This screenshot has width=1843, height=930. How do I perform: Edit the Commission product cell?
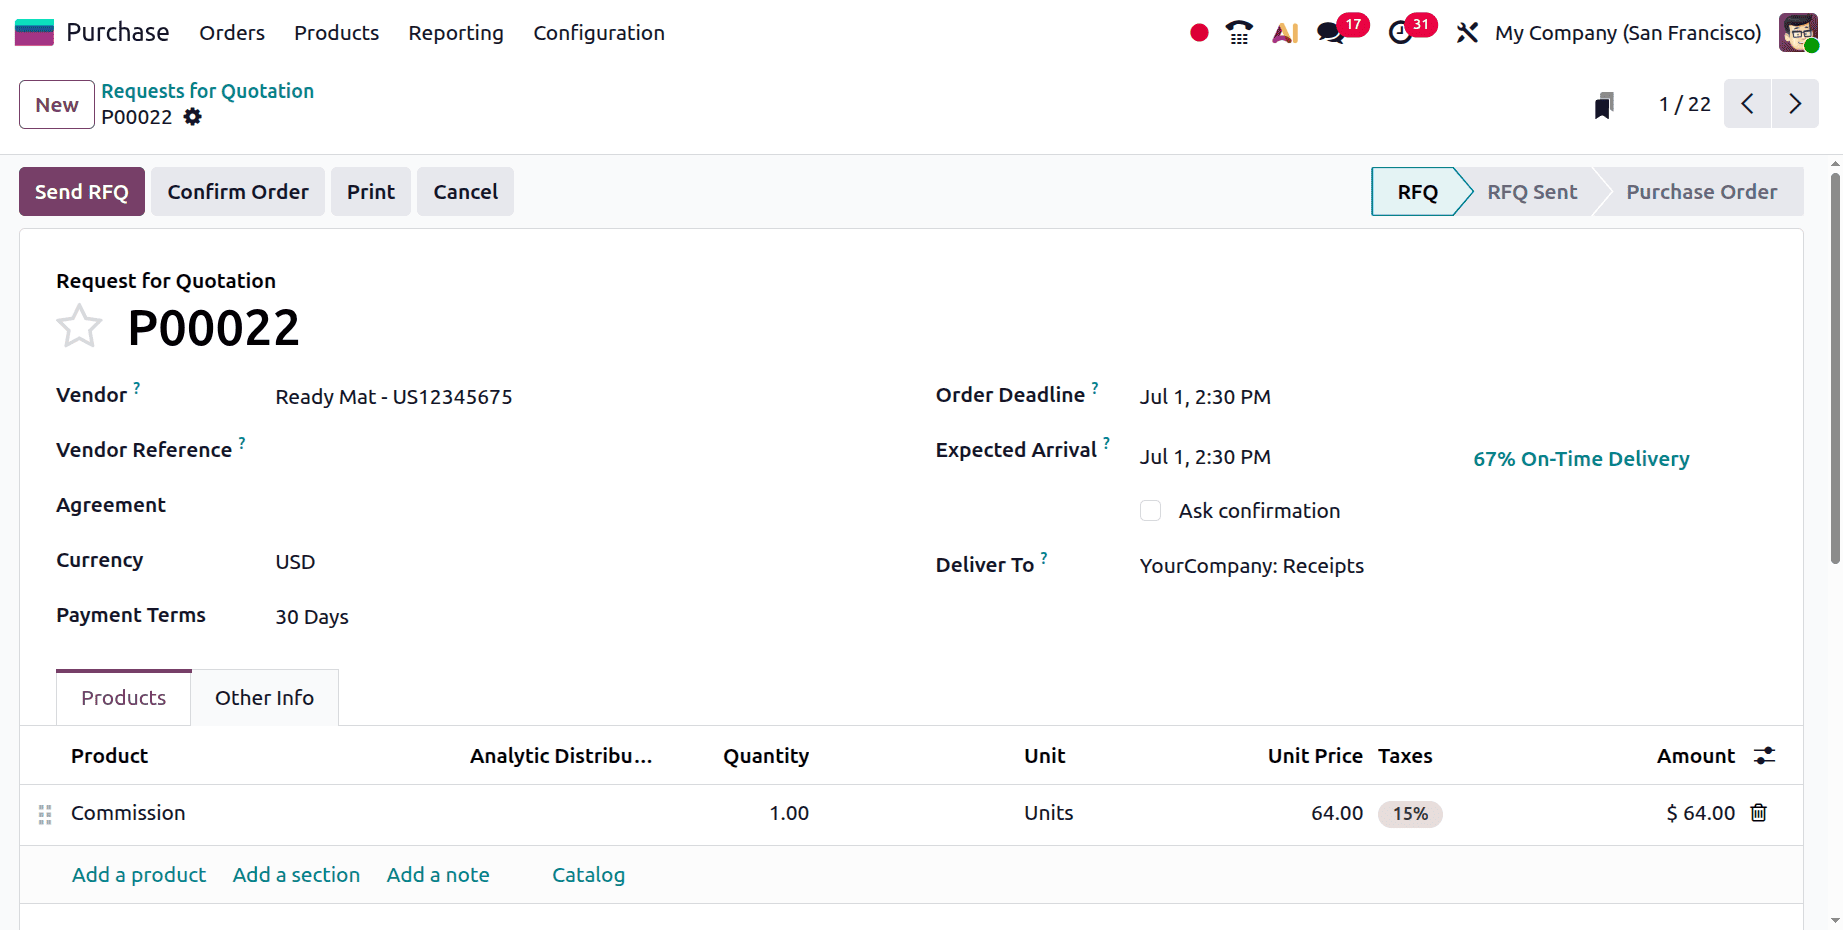point(262,813)
